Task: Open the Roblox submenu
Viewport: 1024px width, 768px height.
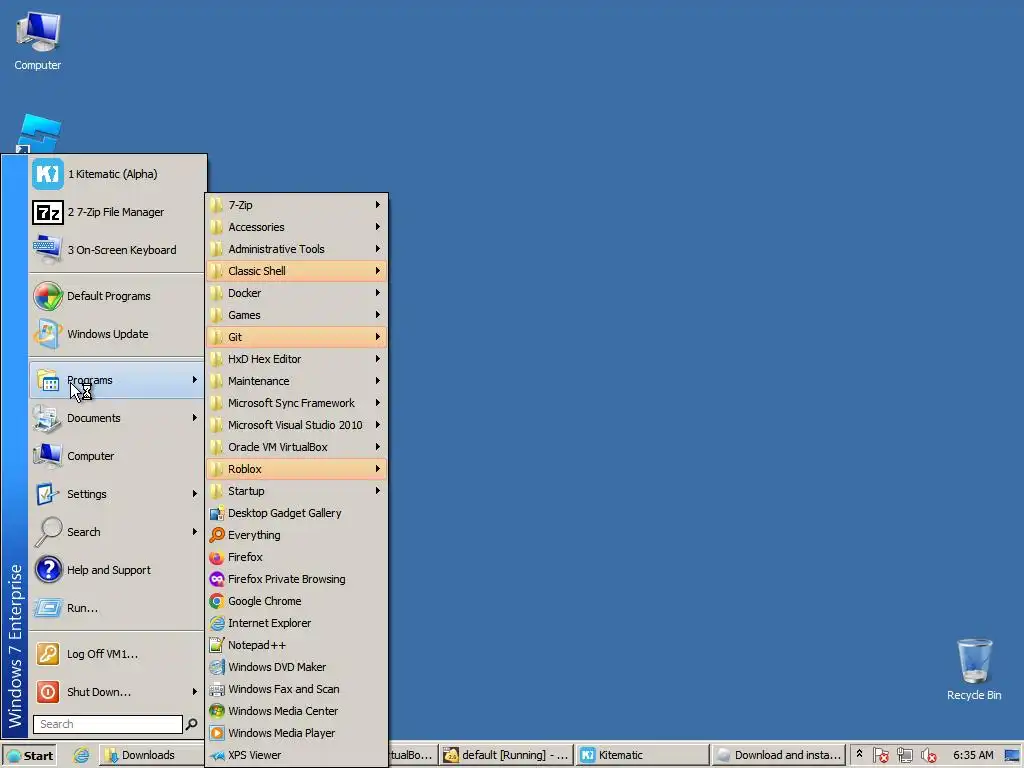Action: [x=296, y=469]
